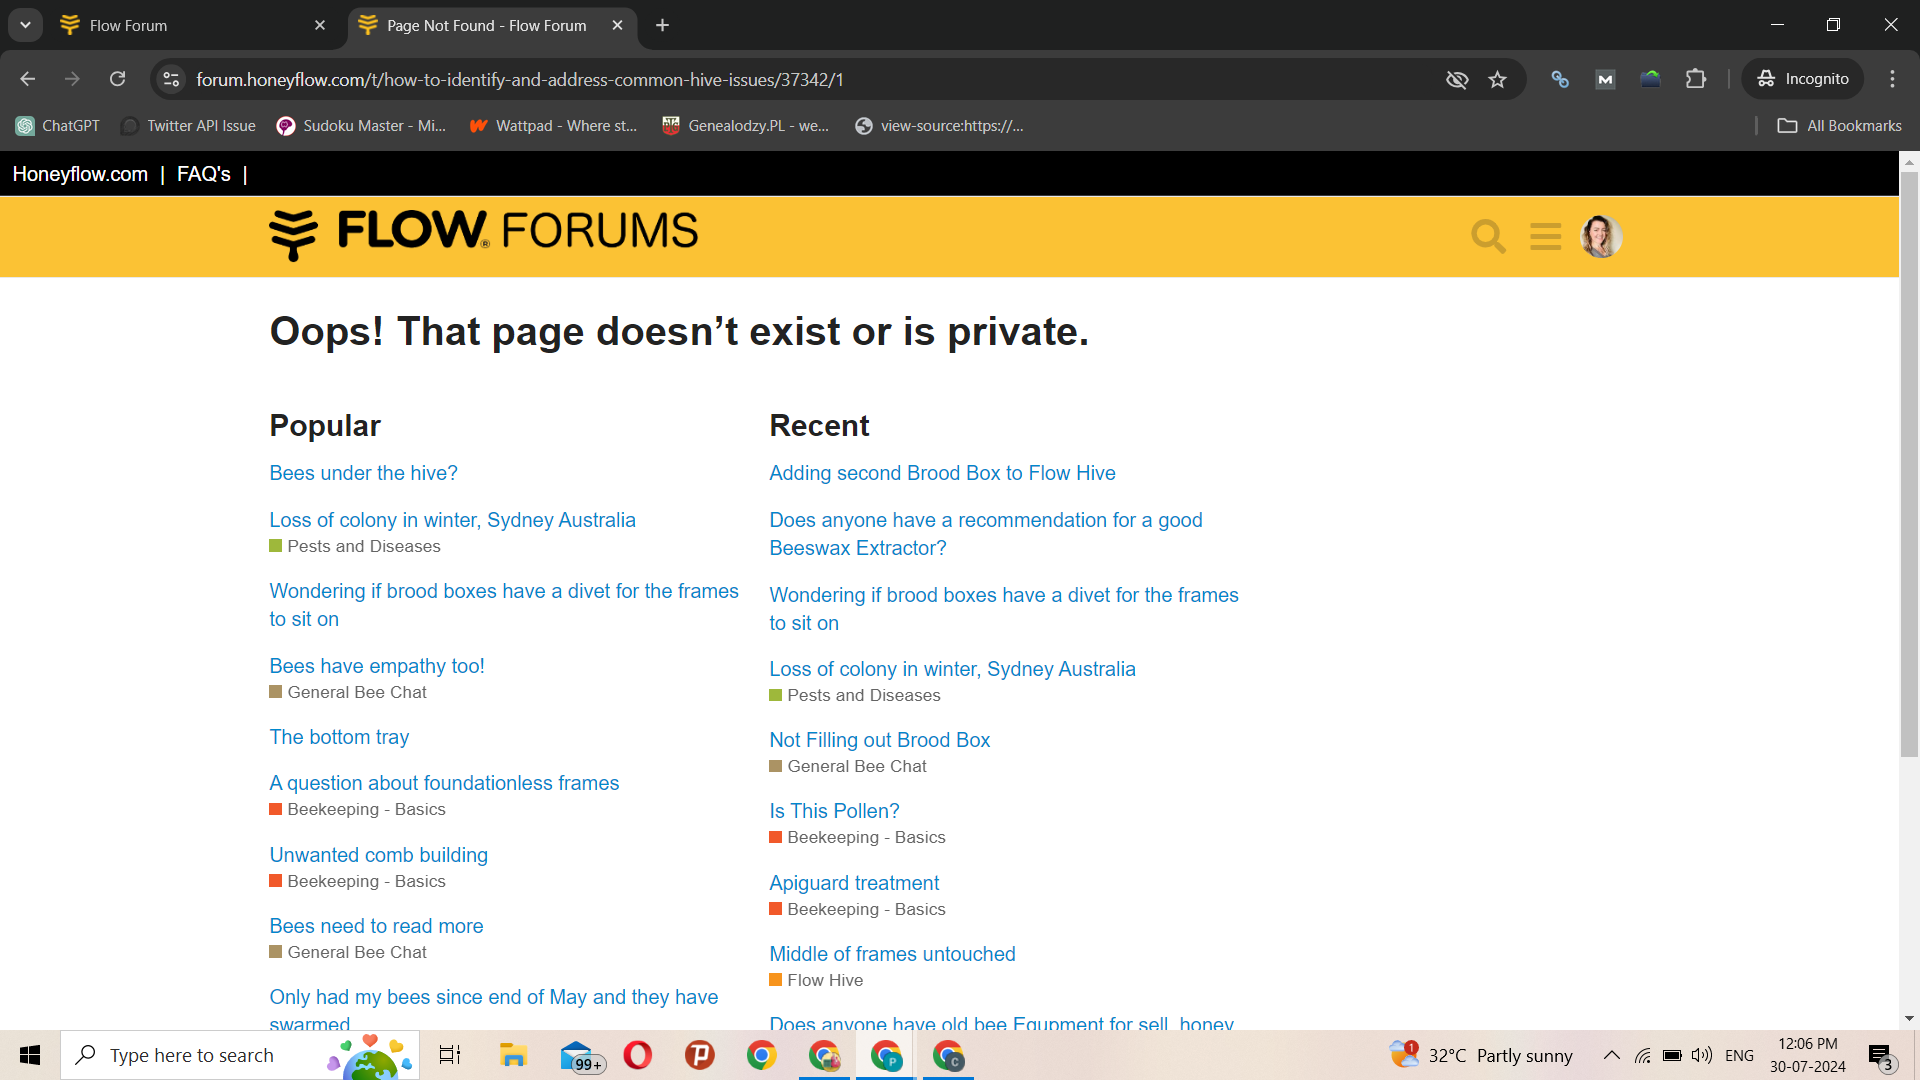Open a new browser tab
The image size is (1920, 1080).
[662, 25]
